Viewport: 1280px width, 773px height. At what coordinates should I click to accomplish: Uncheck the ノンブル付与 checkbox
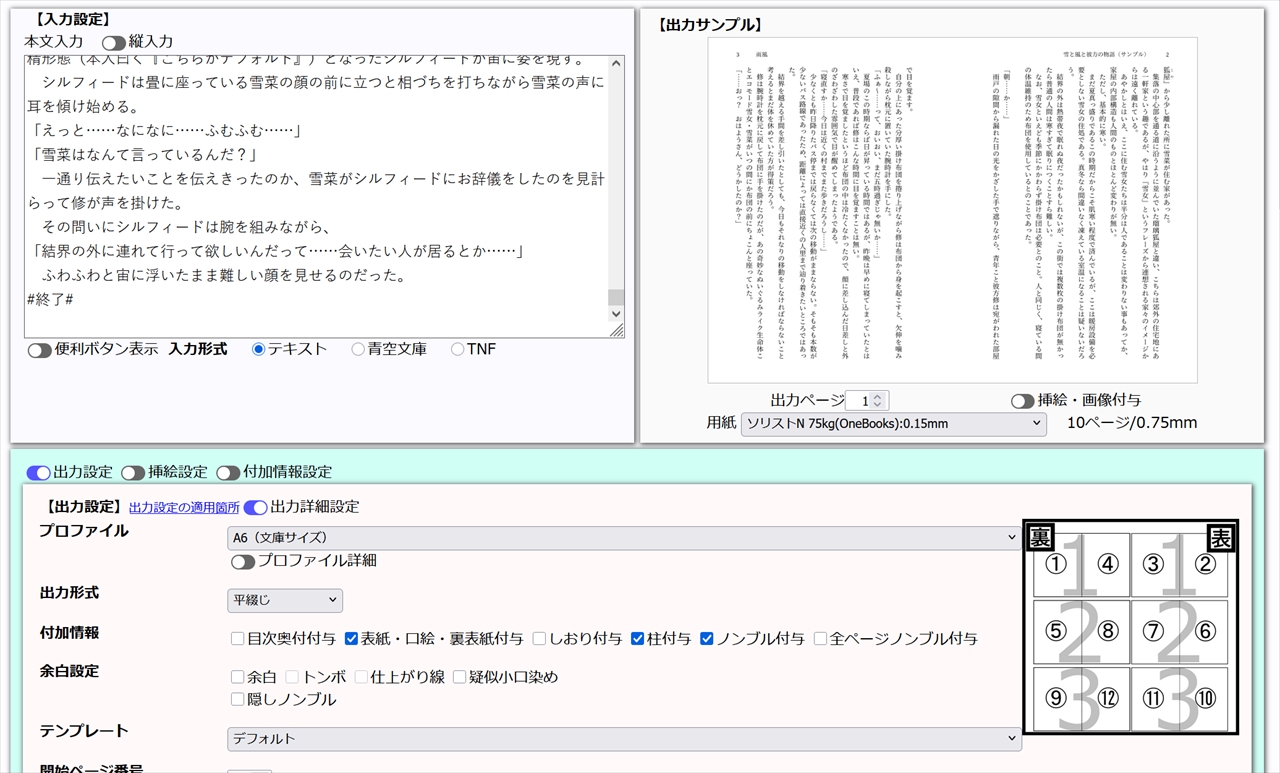tap(707, 639)
